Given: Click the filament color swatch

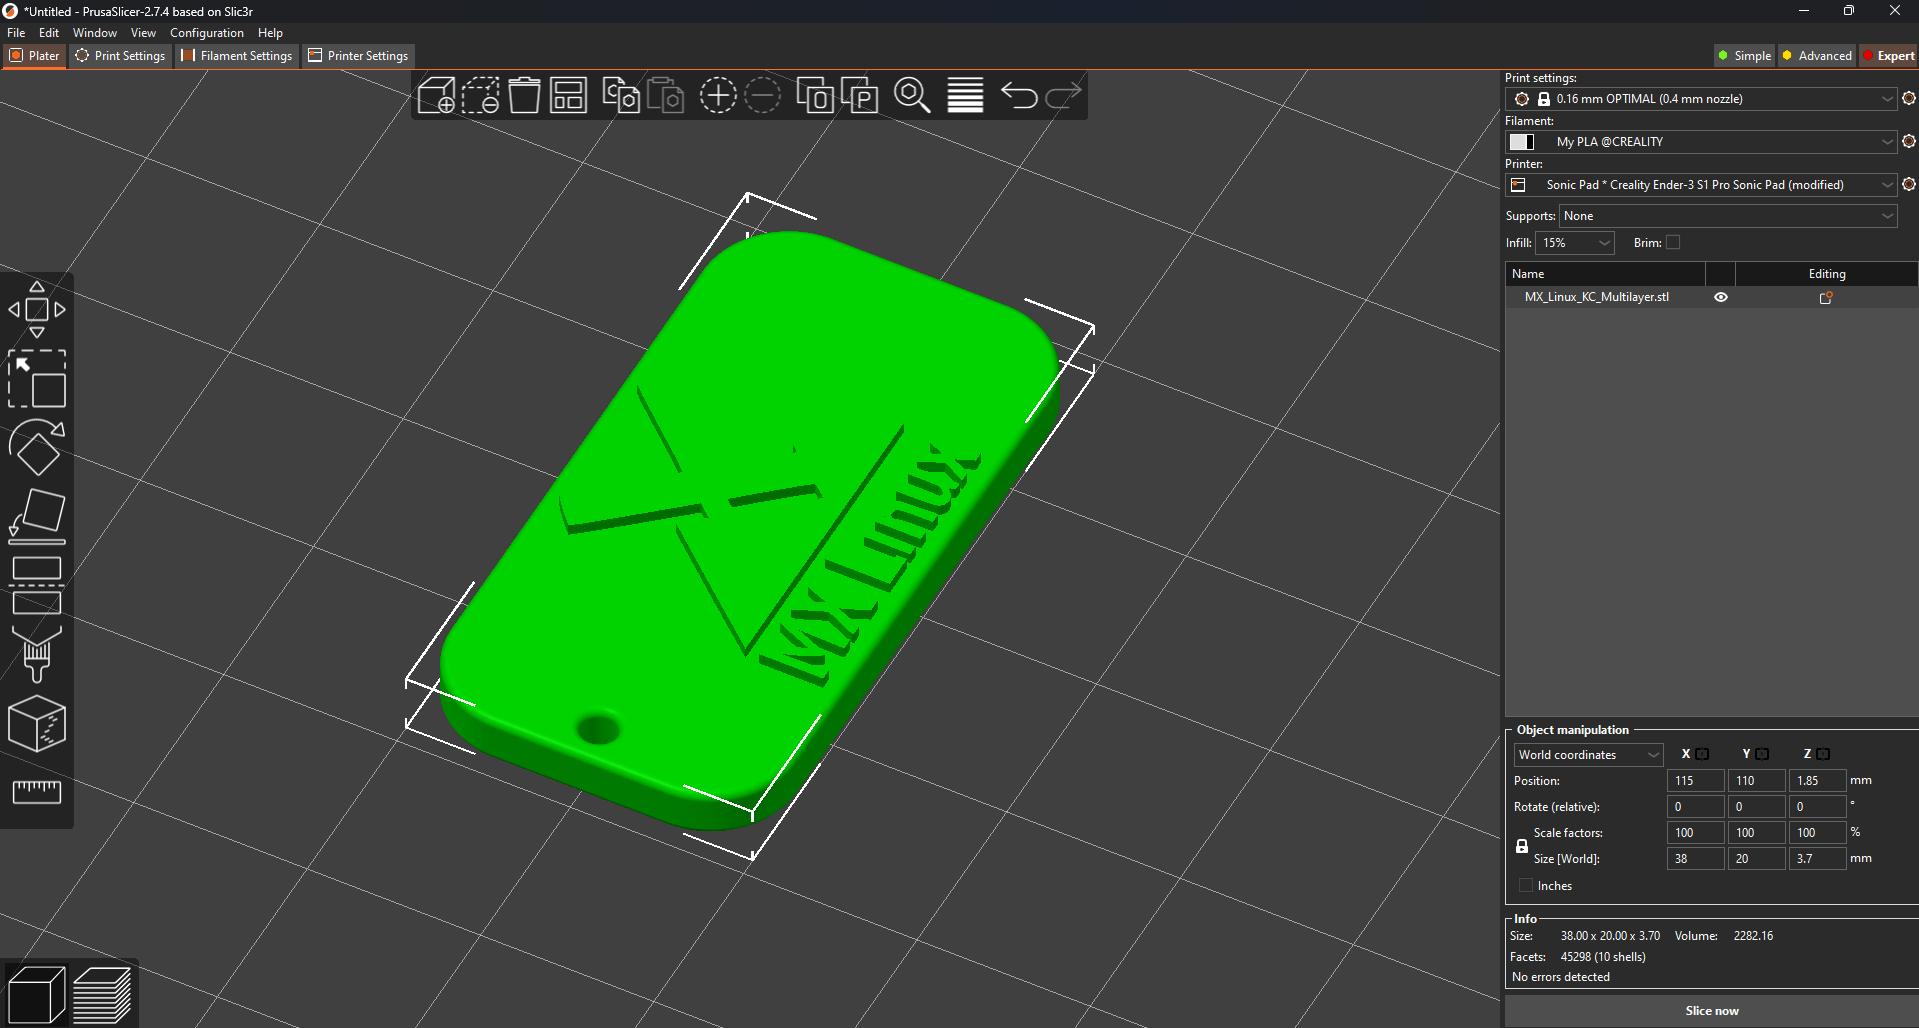Looking at the screenshot, I should coord(1522,141).
